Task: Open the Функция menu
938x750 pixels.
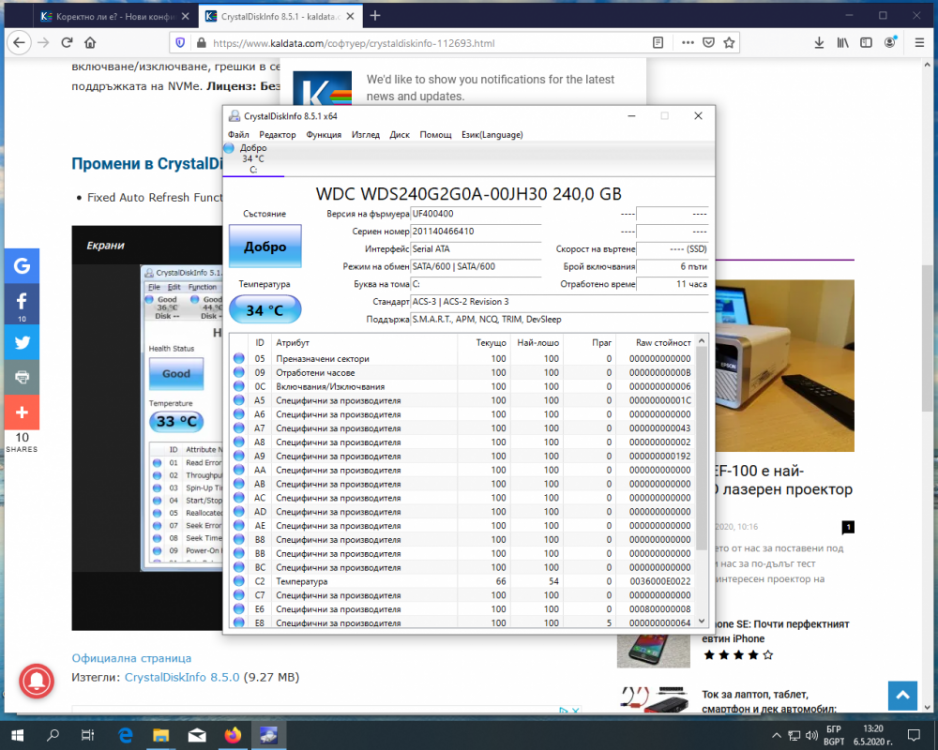Action: (x=324, y=135)
